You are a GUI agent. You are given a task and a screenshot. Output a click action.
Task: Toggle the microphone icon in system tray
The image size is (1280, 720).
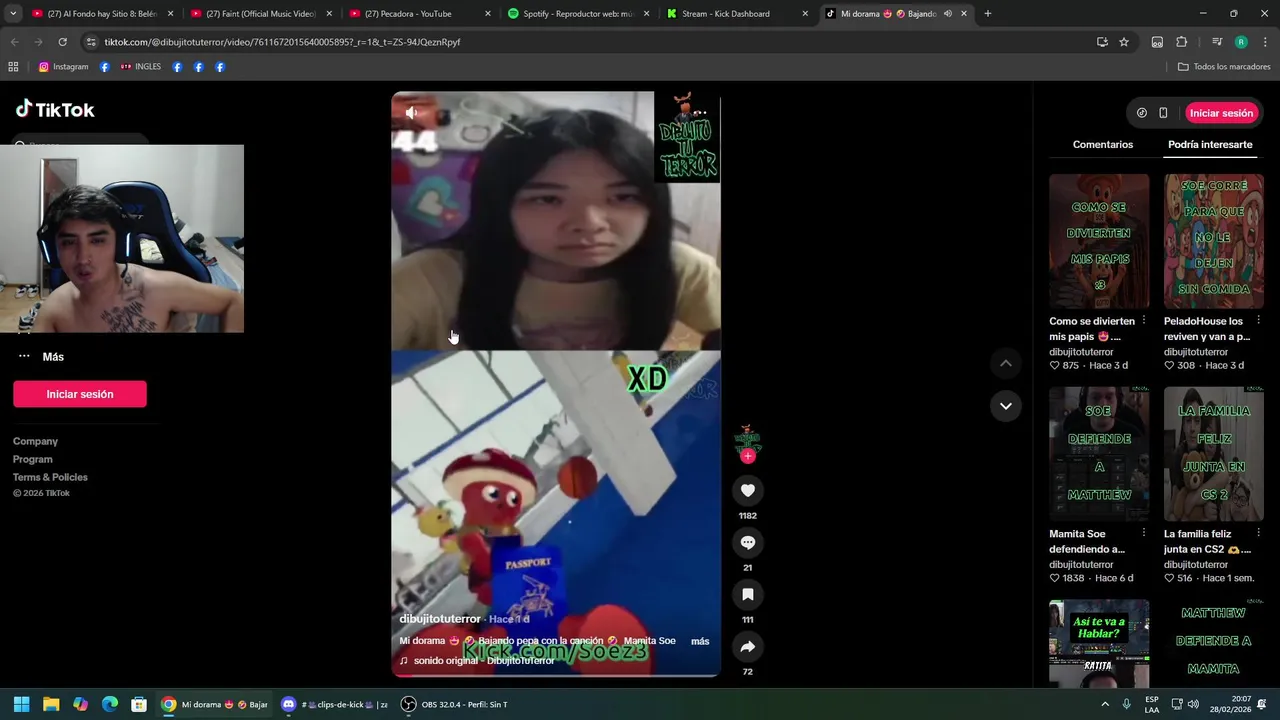click(1127, 704)
